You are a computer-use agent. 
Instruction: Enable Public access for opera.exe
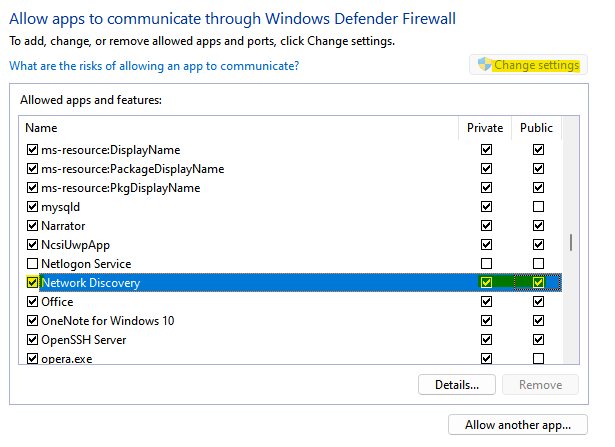tap(539, 359)
